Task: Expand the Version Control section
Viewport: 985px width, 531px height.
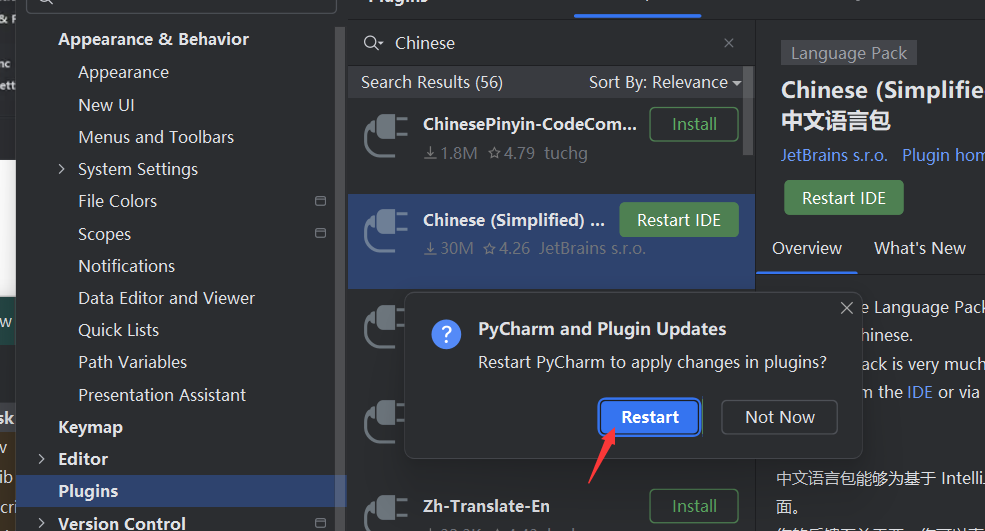Action: tap(41, 523)
